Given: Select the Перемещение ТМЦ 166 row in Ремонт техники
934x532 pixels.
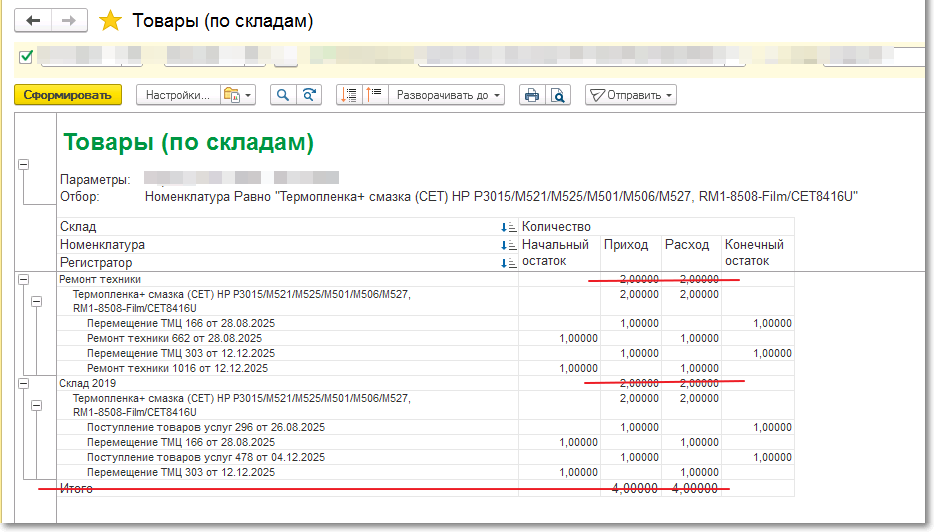Looking at the screenshot, I should click(x=180, y=324).
